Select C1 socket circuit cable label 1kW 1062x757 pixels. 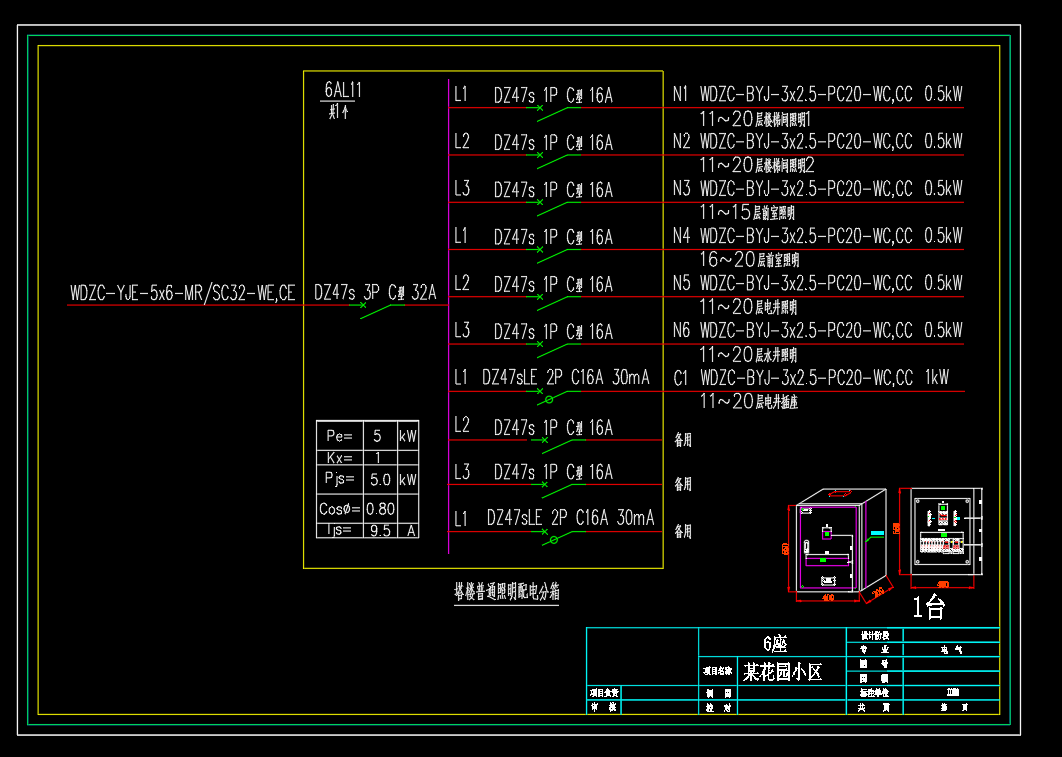(811, 378)
